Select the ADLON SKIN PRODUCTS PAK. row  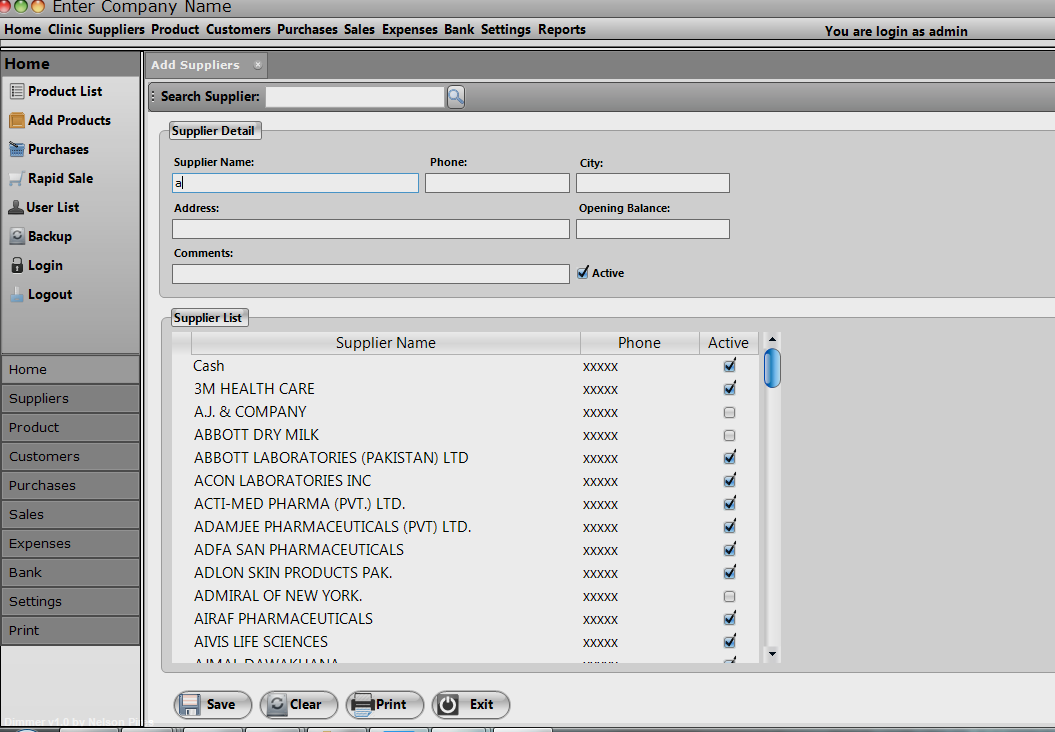point(466,573)
